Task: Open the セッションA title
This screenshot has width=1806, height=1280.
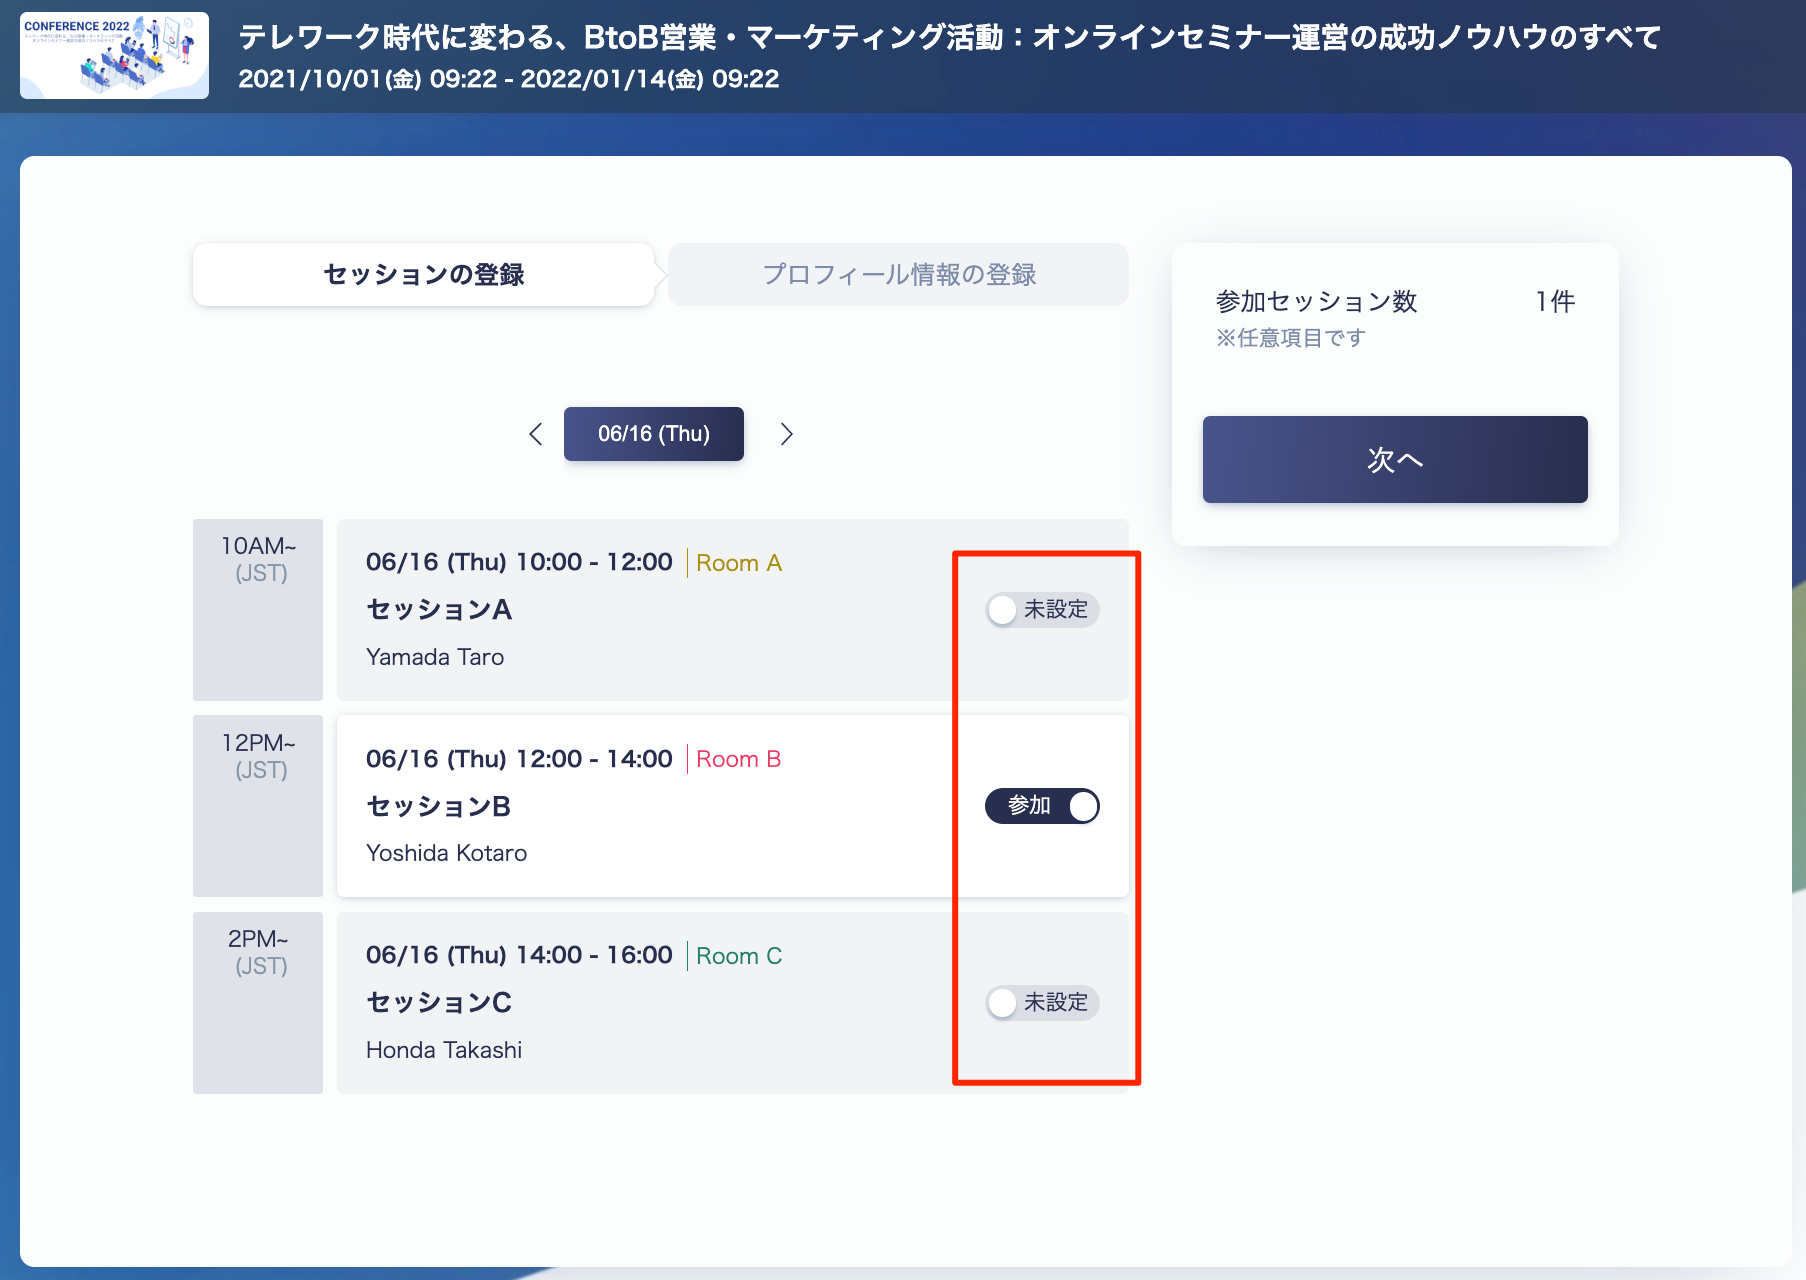Action: click(x=439, y=609)
